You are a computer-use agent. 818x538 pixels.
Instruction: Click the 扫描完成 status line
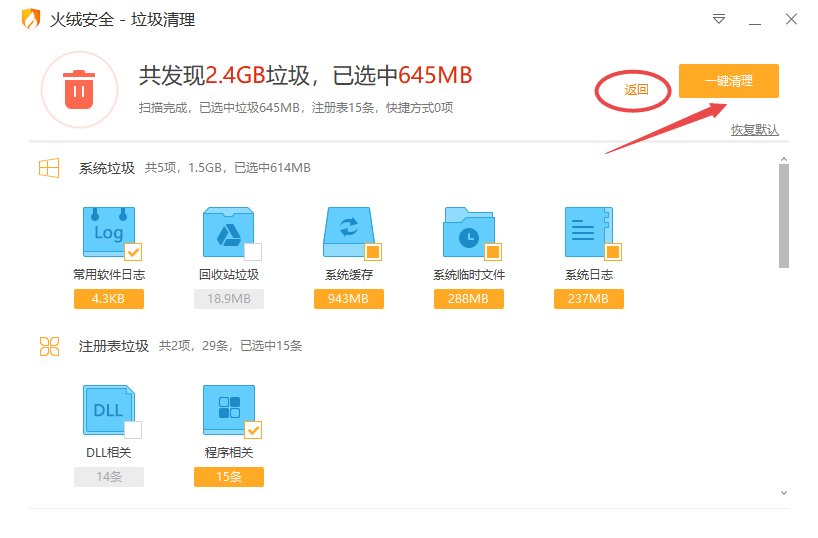[x=296, y=108]
